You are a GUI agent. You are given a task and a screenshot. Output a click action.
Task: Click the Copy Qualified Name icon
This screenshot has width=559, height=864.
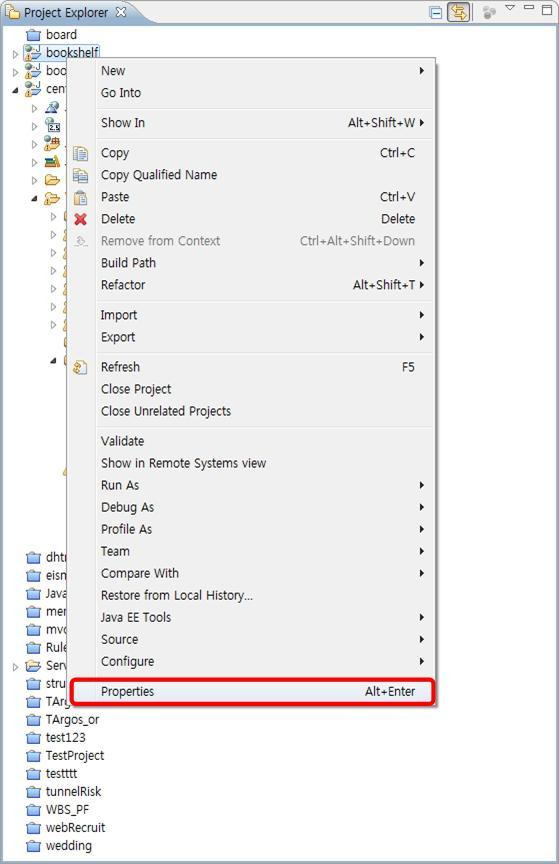coord(80,175)
